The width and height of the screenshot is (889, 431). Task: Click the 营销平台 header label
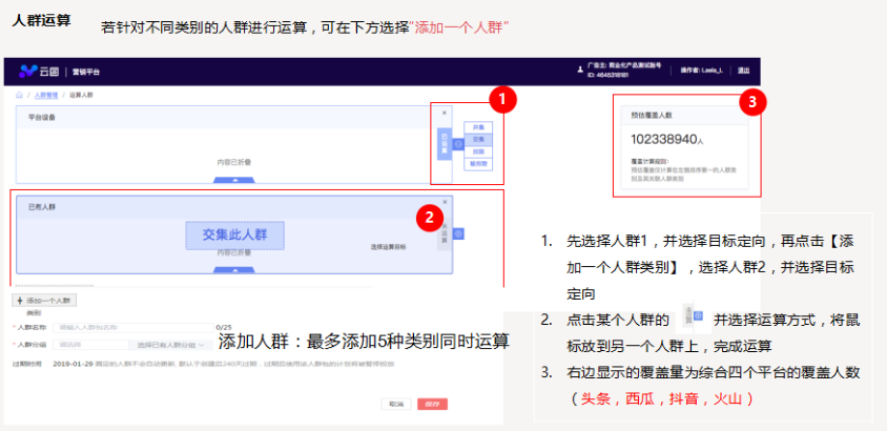coord(86,71)
